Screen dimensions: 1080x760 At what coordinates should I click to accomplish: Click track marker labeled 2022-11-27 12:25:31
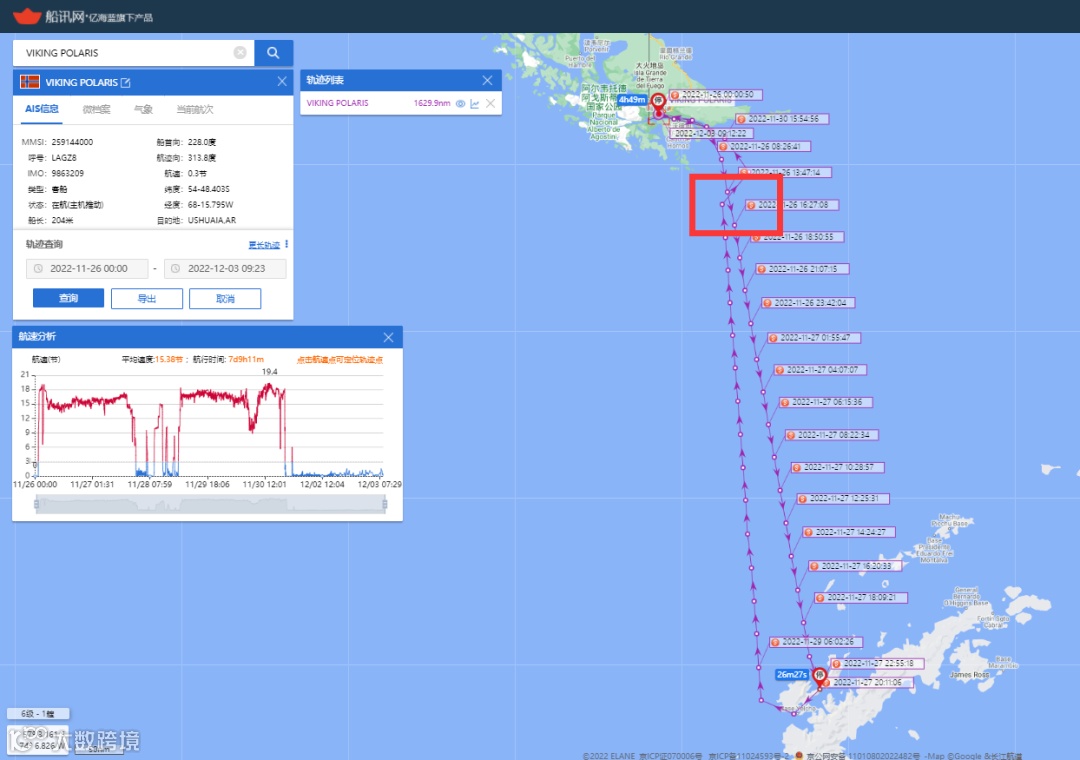[x=843, y=499]
